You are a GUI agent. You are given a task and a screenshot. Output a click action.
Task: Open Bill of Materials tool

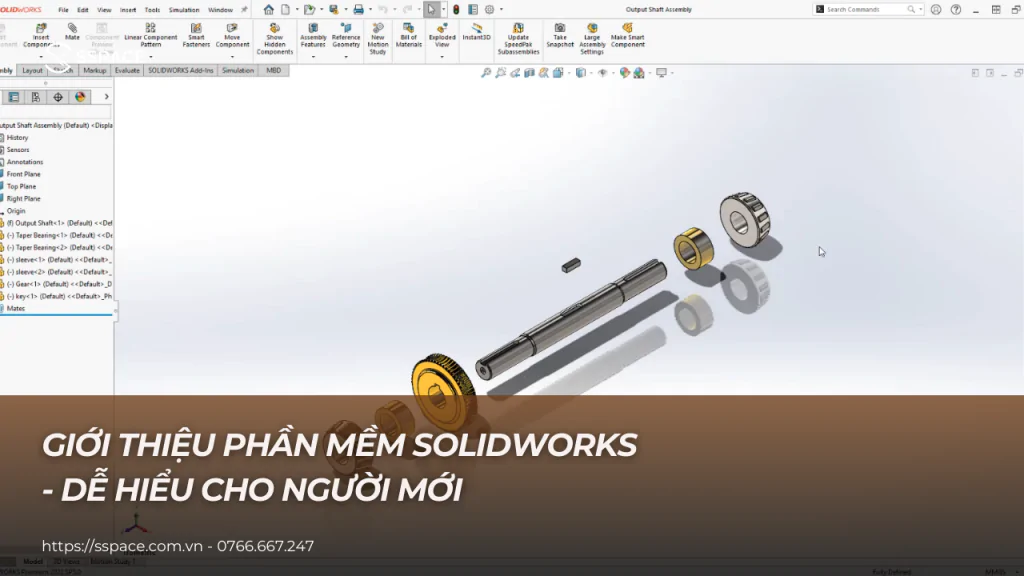pyautogui.click(x=409, y=35)
